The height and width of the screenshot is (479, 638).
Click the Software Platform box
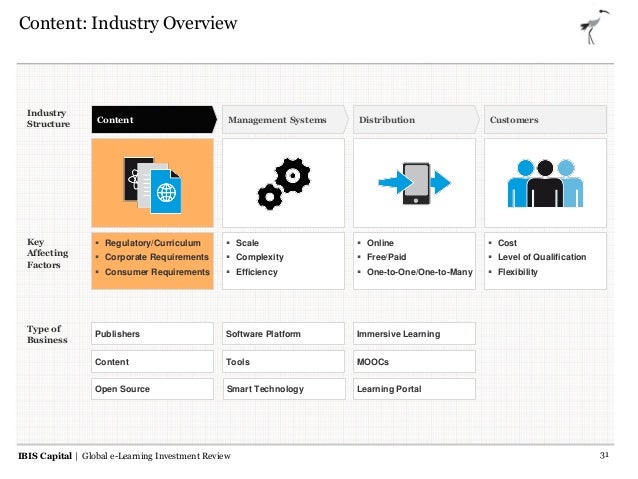(283, 334)
